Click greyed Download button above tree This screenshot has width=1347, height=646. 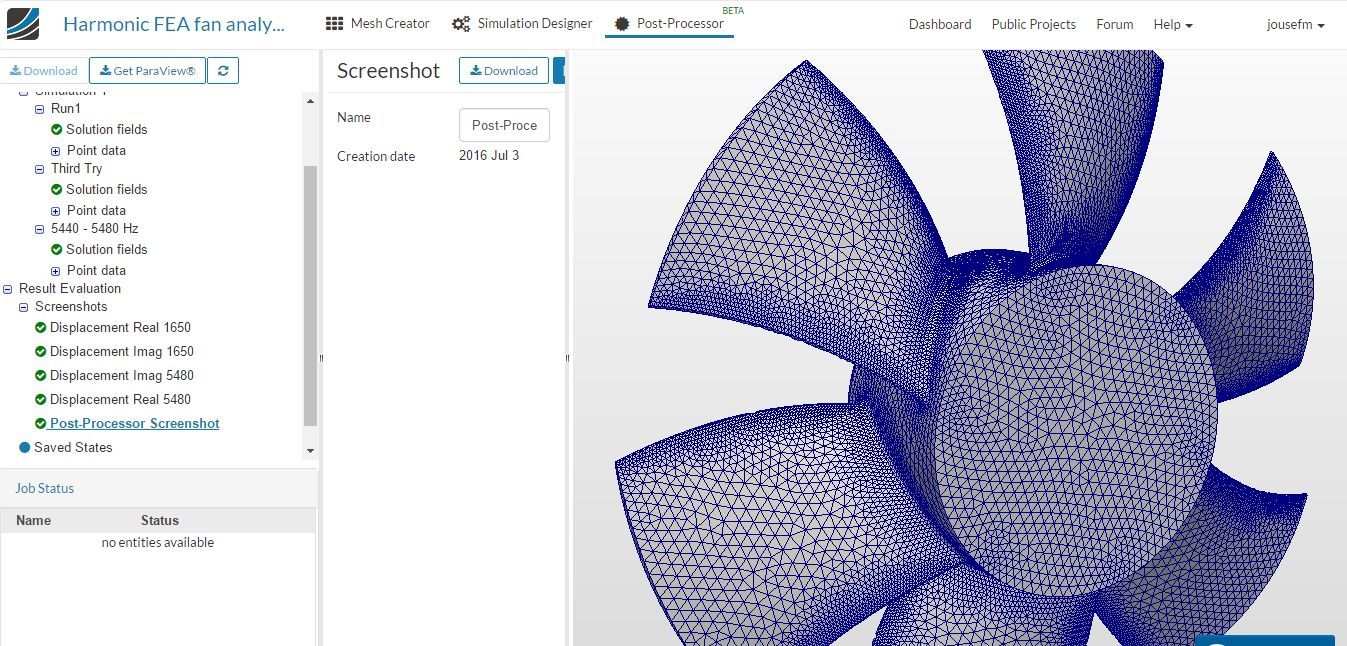click(43, 71)
